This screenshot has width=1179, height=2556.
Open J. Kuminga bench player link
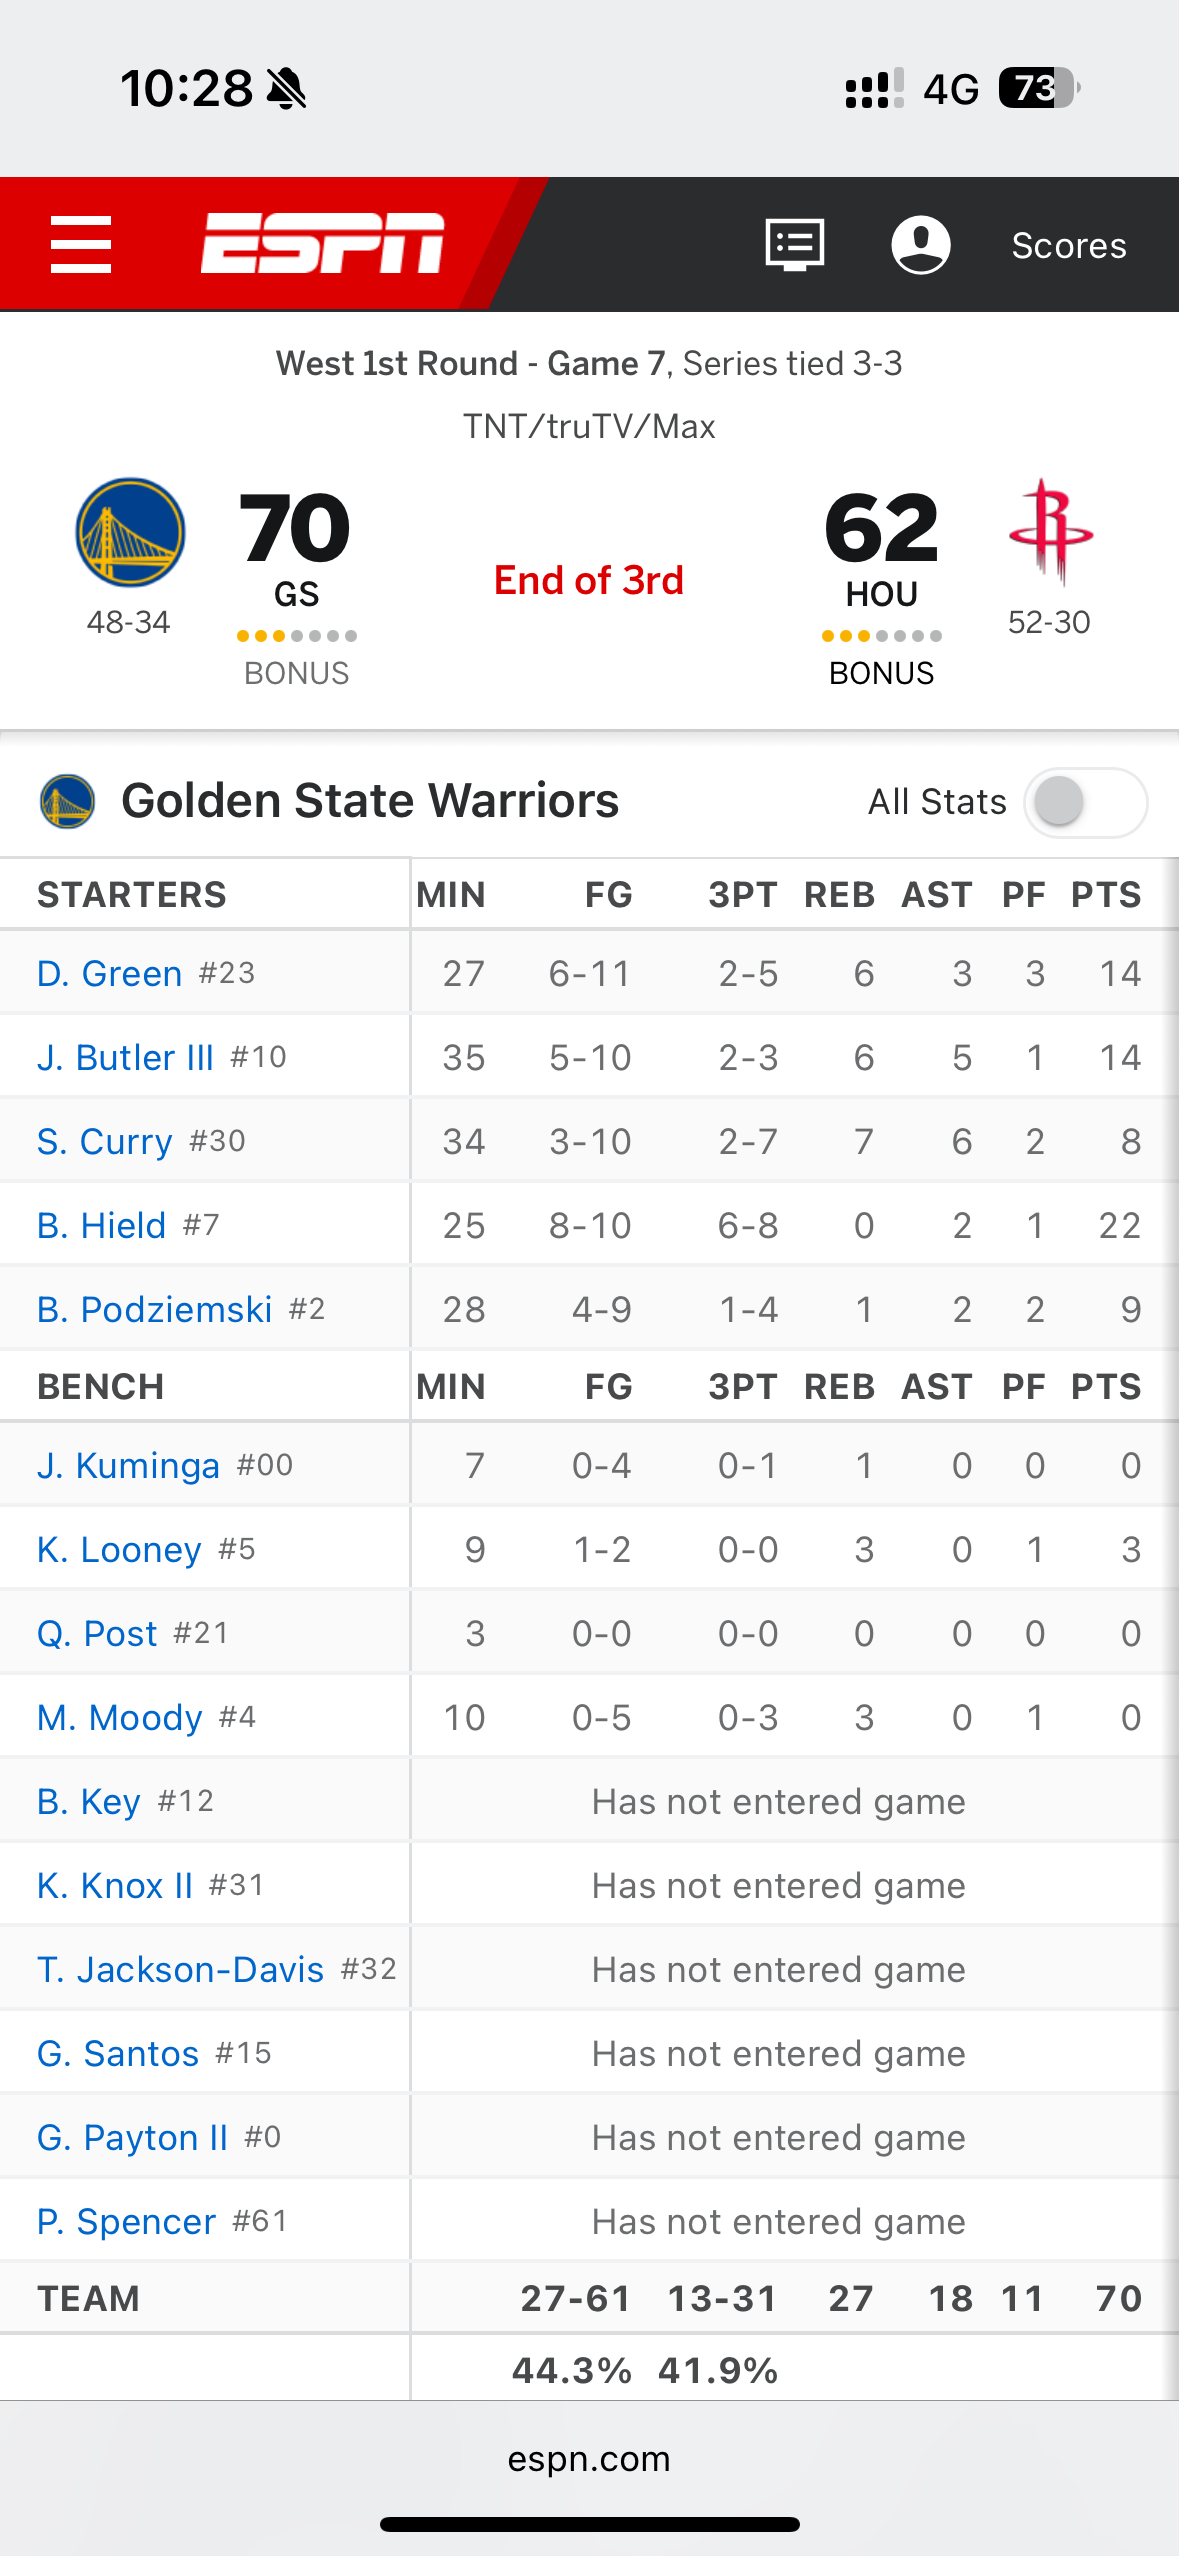tap(128, 1465)
